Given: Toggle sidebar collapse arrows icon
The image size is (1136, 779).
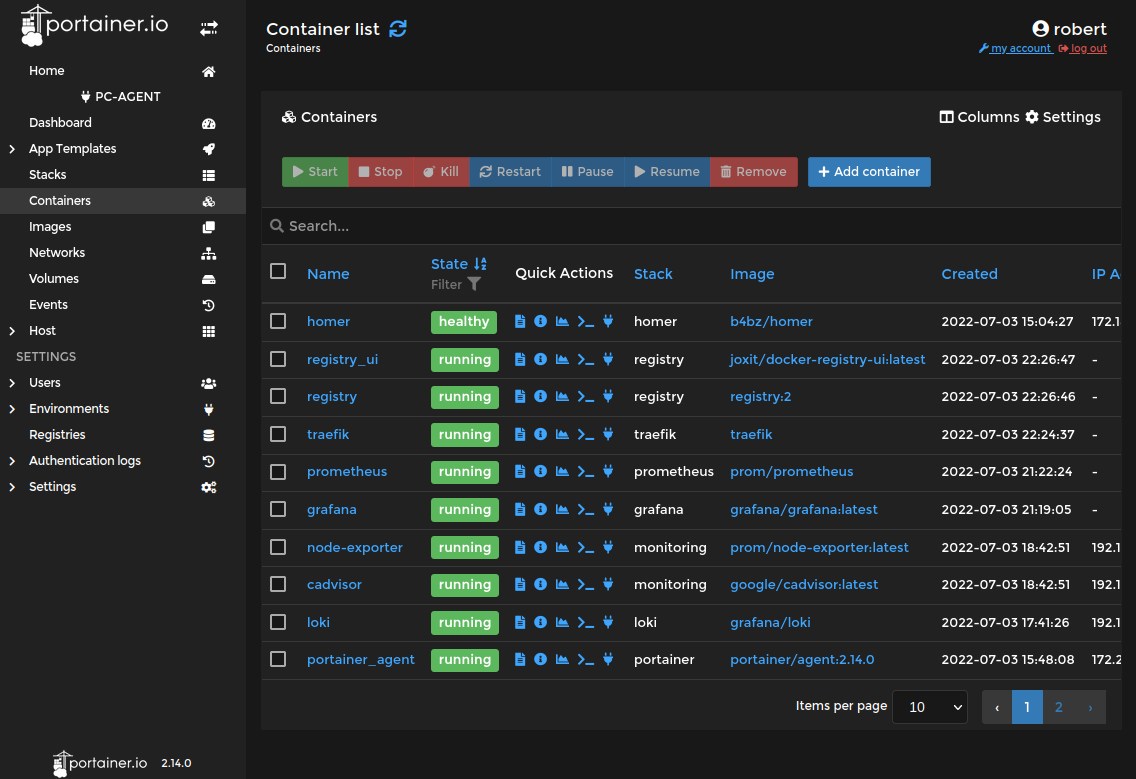Looking at the screenshot, I should point(208,29).
